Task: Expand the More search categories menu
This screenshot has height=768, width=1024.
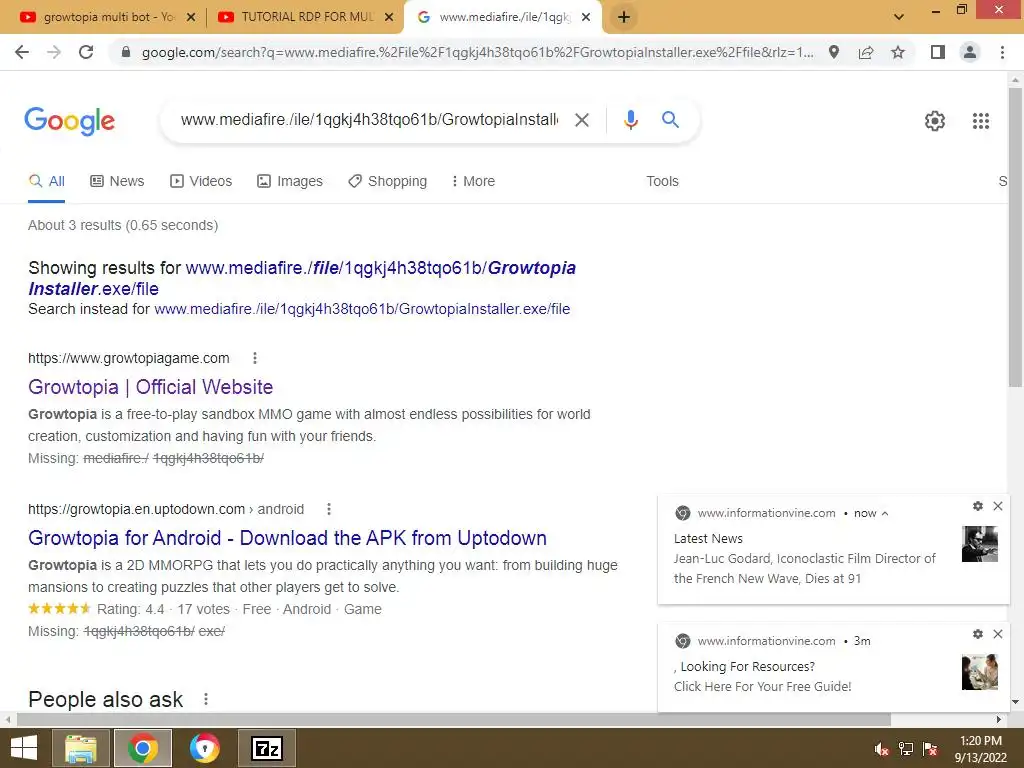Action: 473,182
